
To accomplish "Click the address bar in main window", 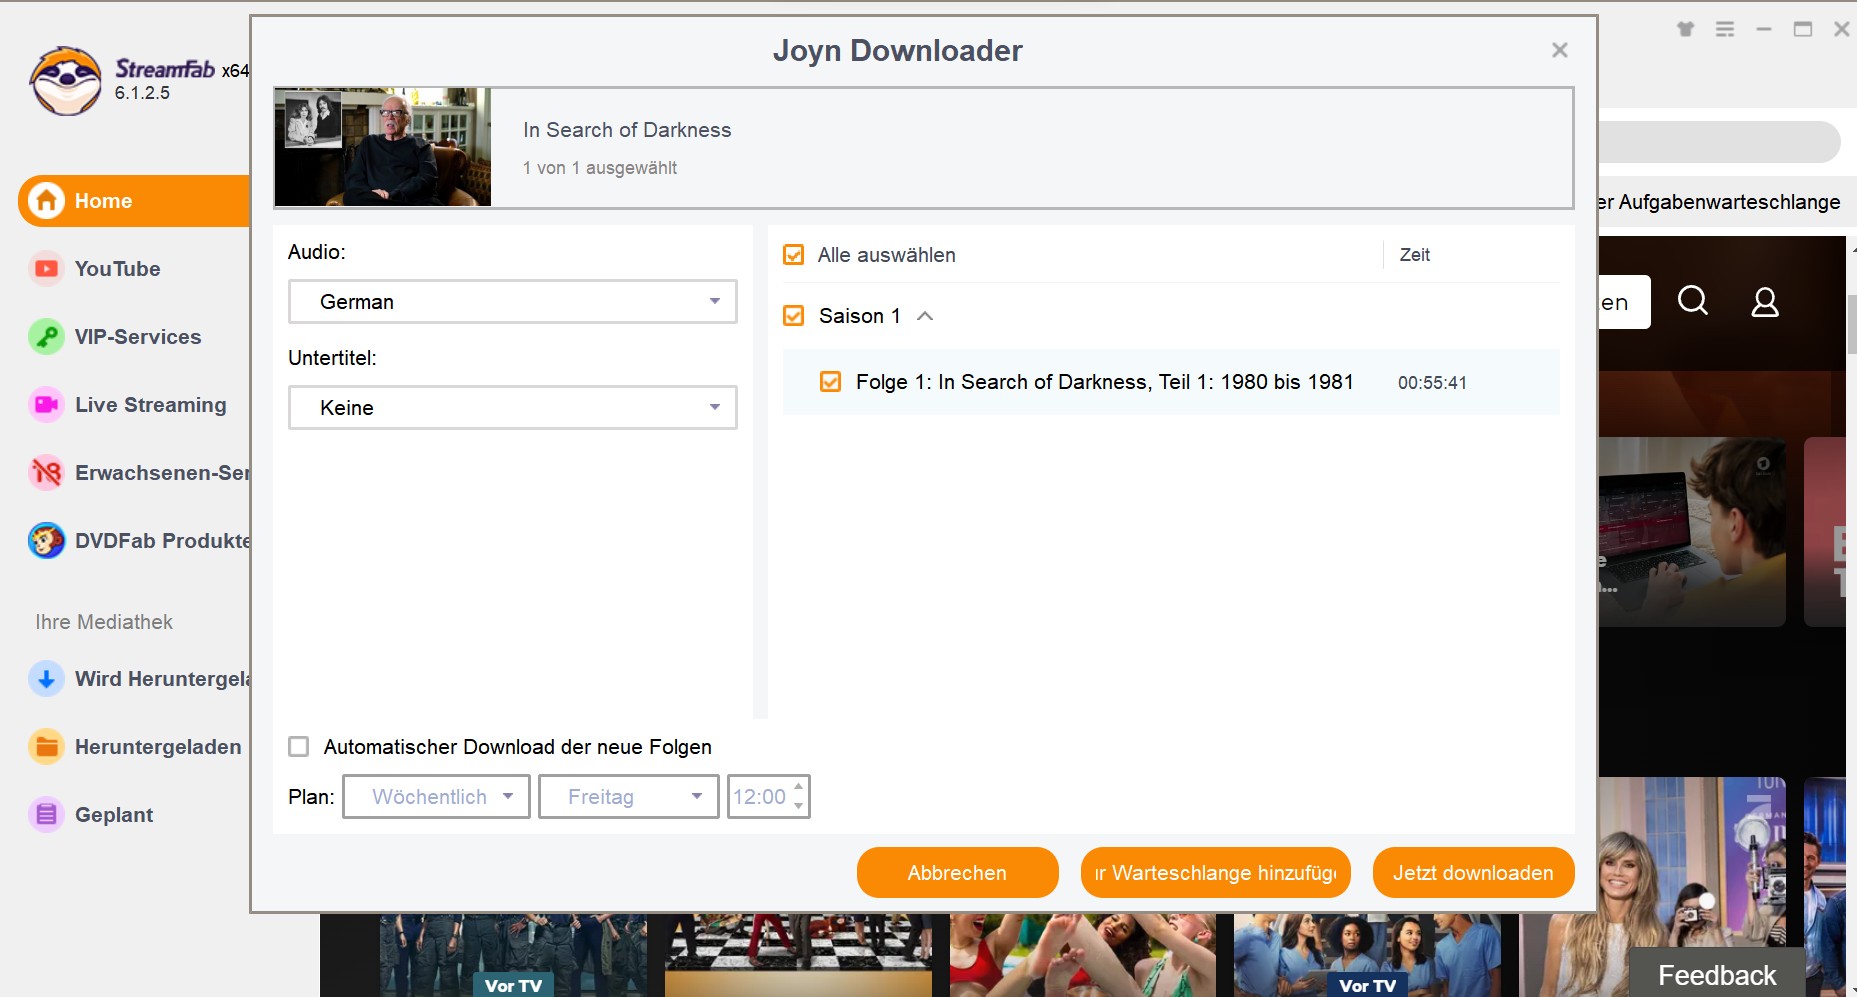I will 1718,142.
